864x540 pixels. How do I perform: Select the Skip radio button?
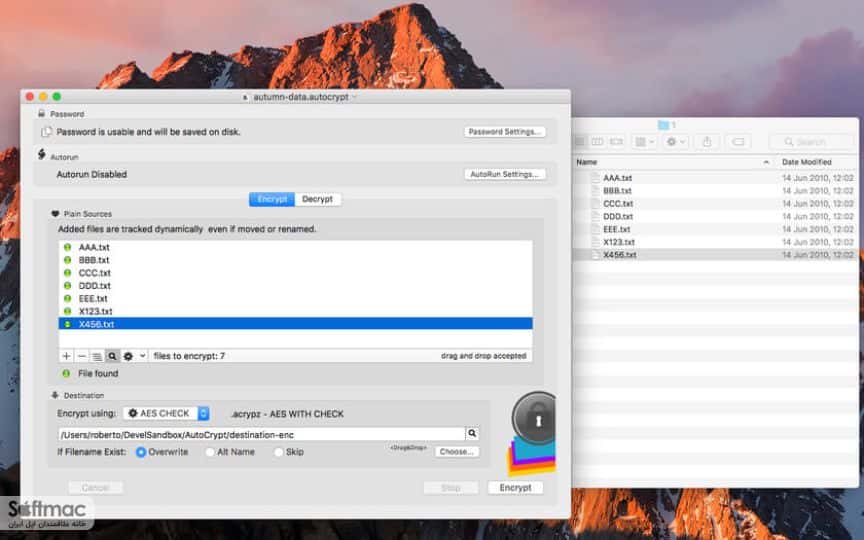tap(279, 452)
